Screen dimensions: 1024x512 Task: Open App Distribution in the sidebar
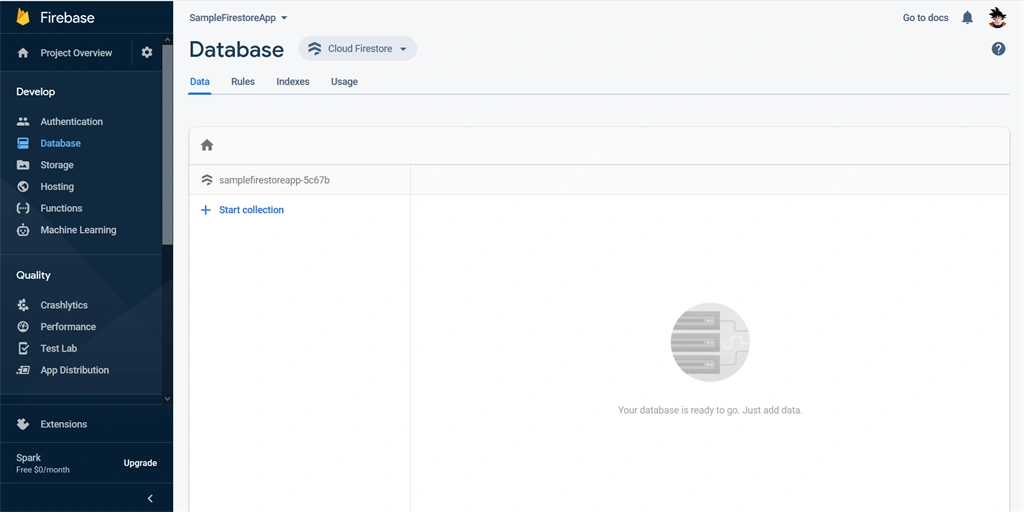pos(74,370)
